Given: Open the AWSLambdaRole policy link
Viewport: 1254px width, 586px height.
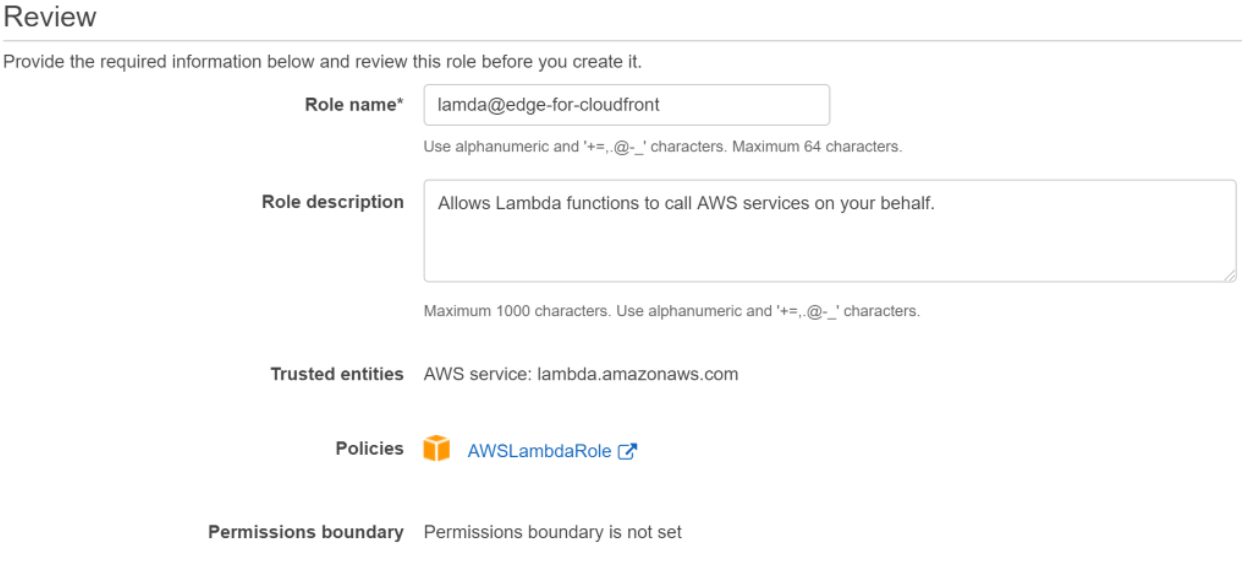Looking at the screenshot, I should 539,451.
